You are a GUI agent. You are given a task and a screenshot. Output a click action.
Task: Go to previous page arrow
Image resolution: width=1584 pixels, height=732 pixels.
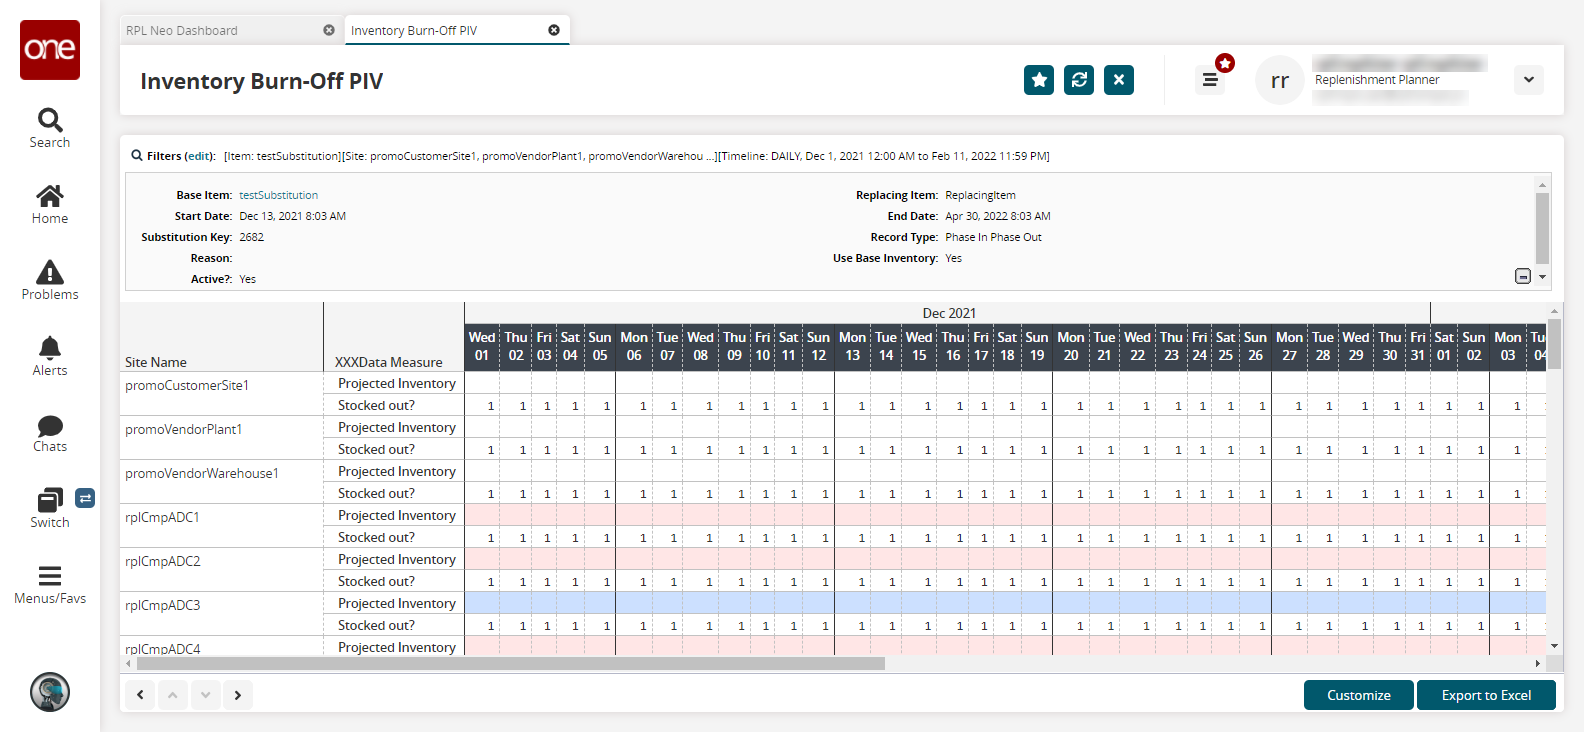point(140,695)
